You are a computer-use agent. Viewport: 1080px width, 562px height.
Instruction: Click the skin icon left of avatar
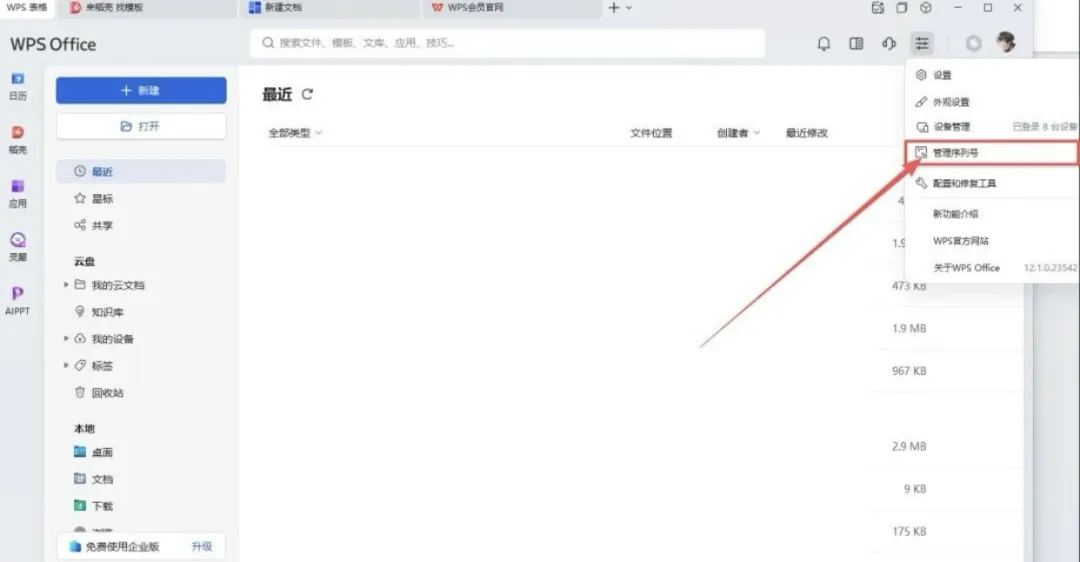pos(973,44)
